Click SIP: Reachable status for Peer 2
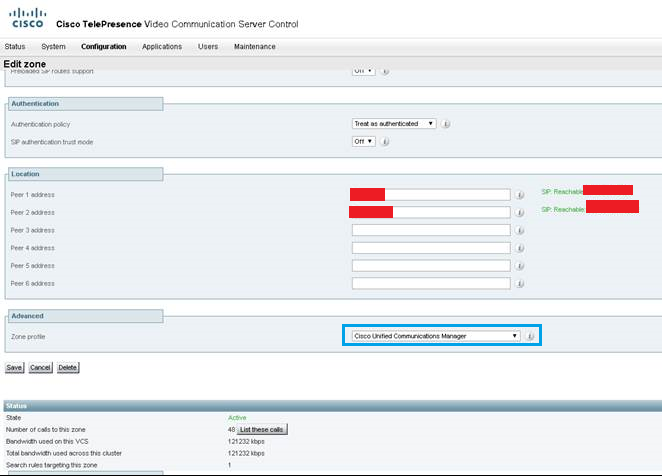Image resolution: width=662 pixels, height=476 pixels. (563, 209)
